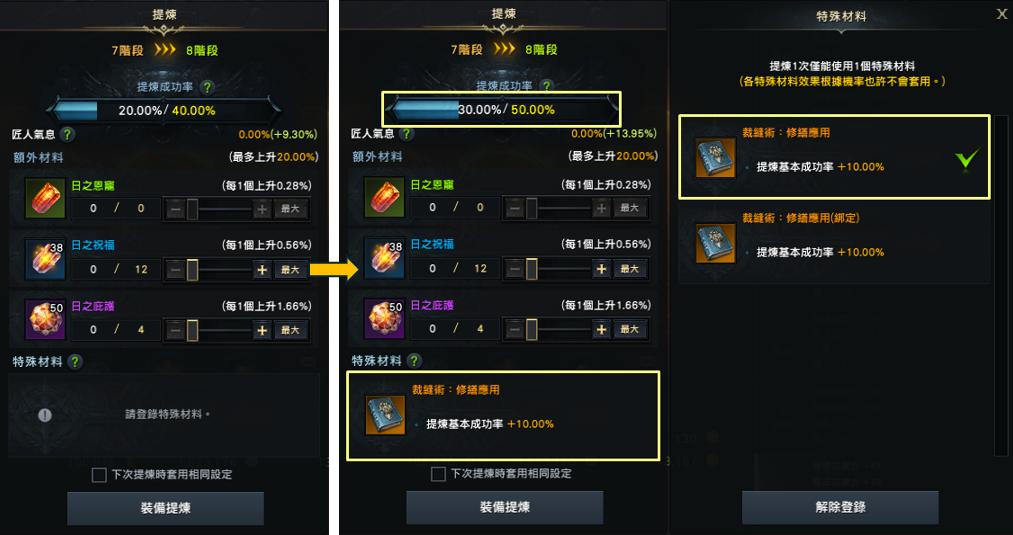
Task: Click the 日之祝福 slider handle in left panel
Action: [192, 269]
